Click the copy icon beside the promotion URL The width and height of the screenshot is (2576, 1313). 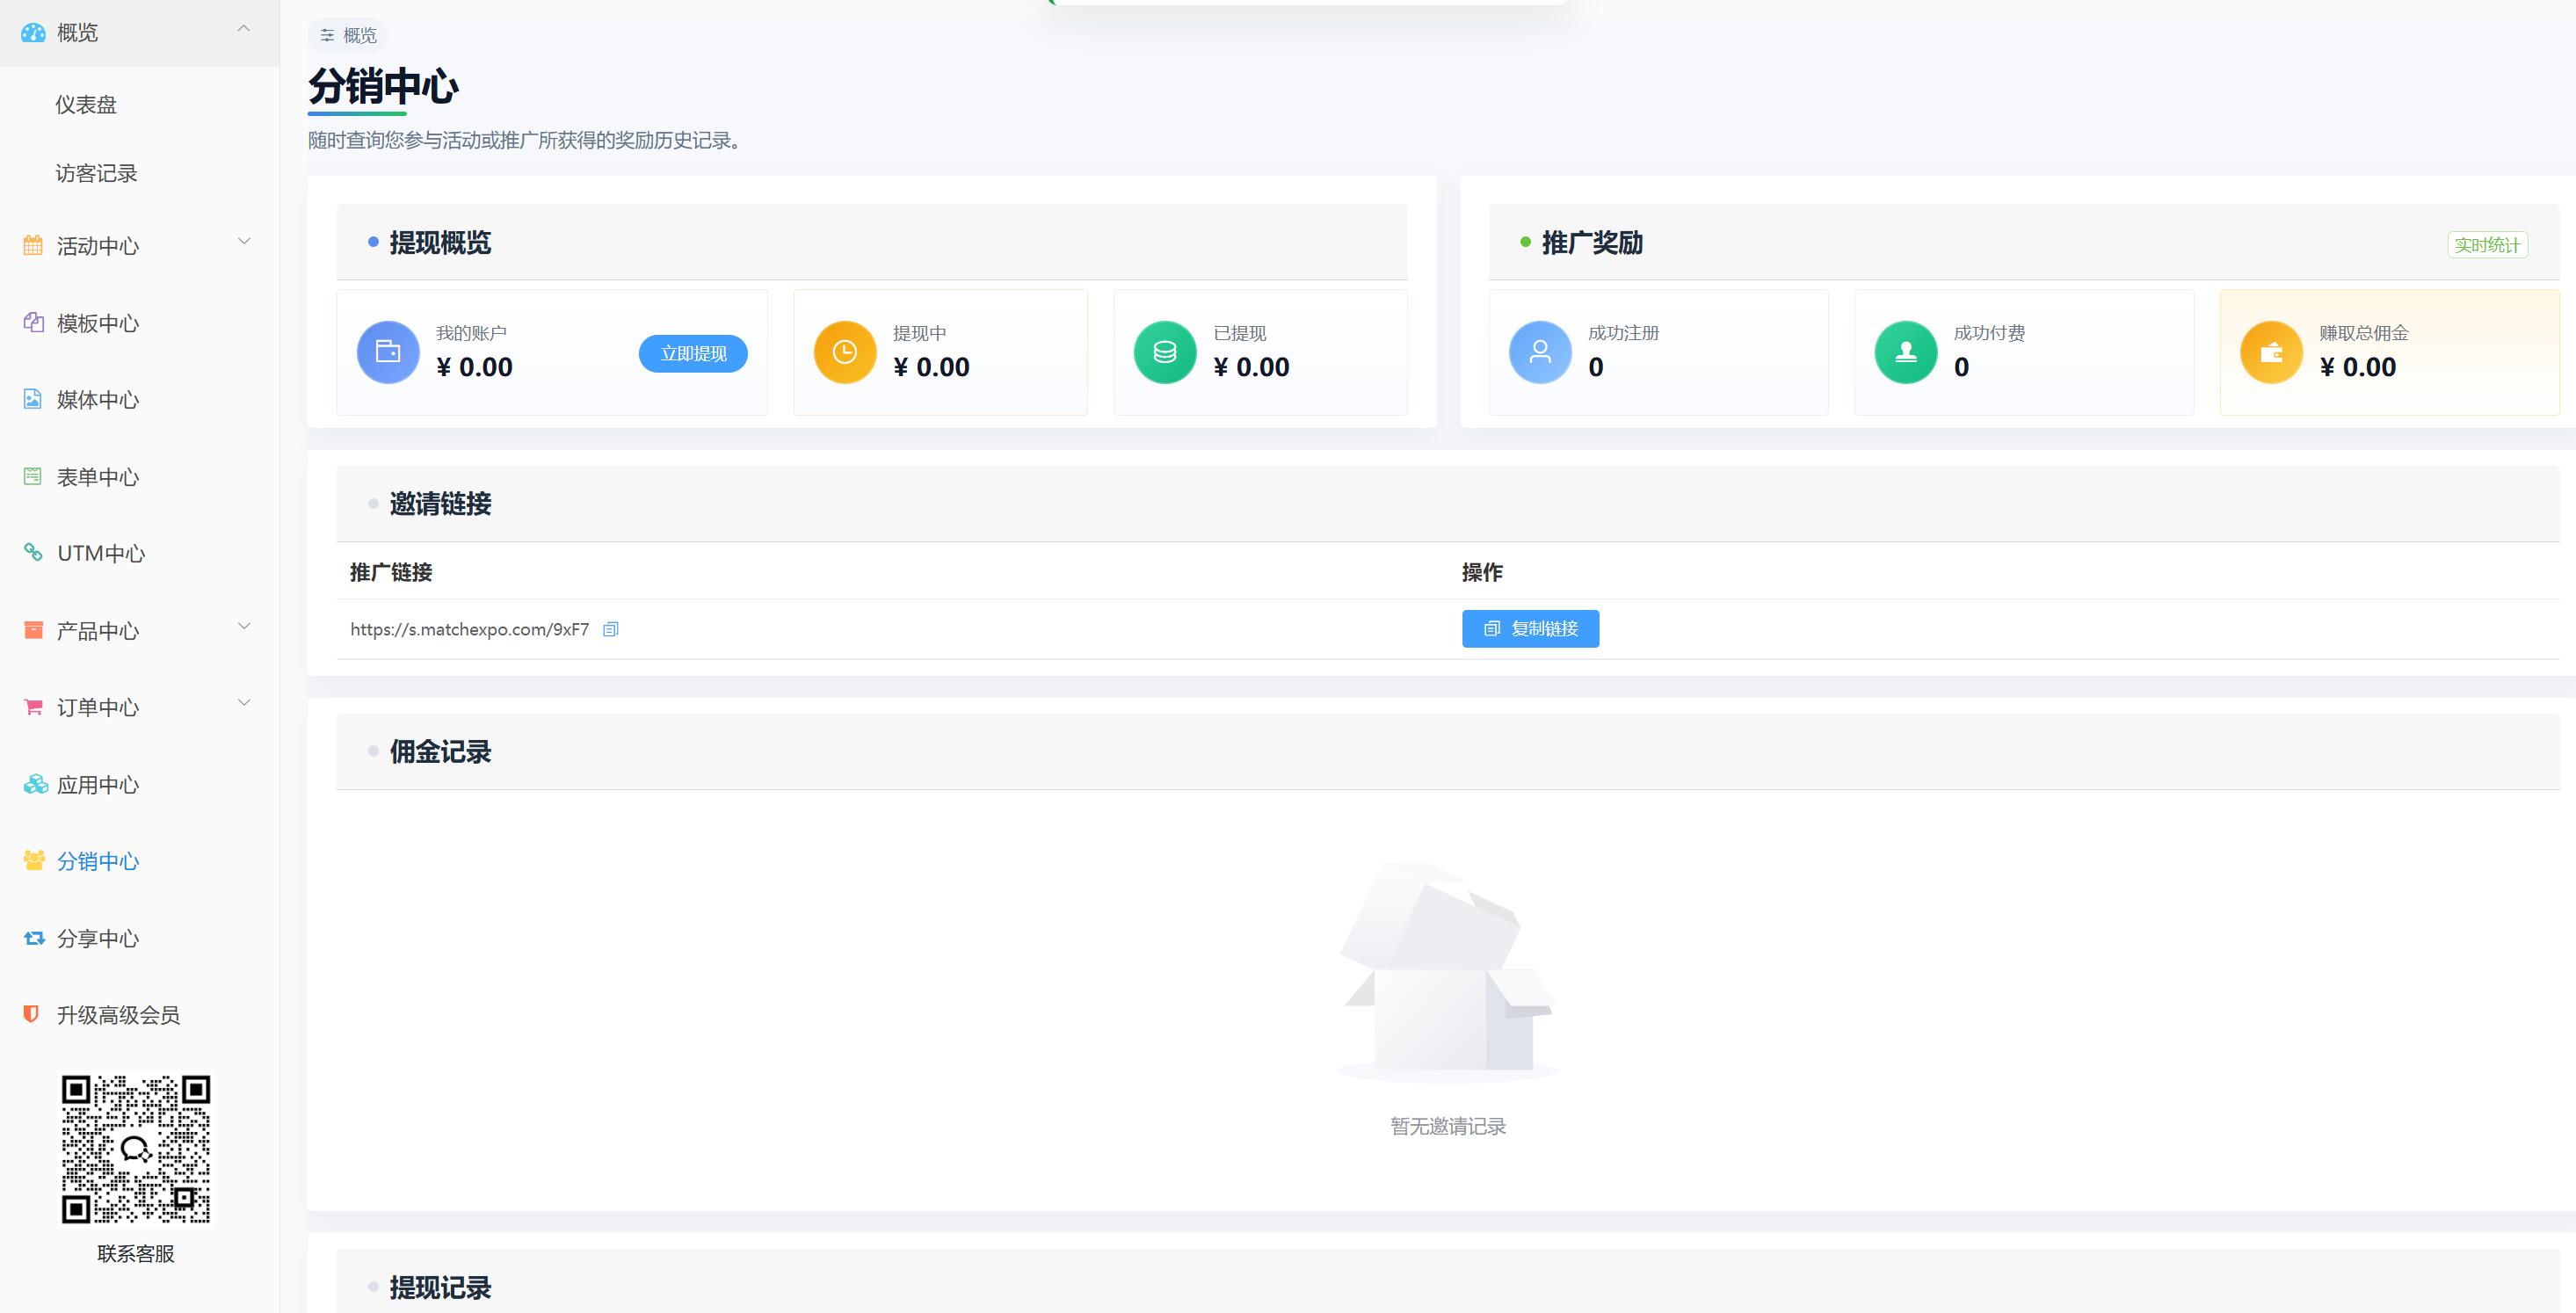coord(610,629)
